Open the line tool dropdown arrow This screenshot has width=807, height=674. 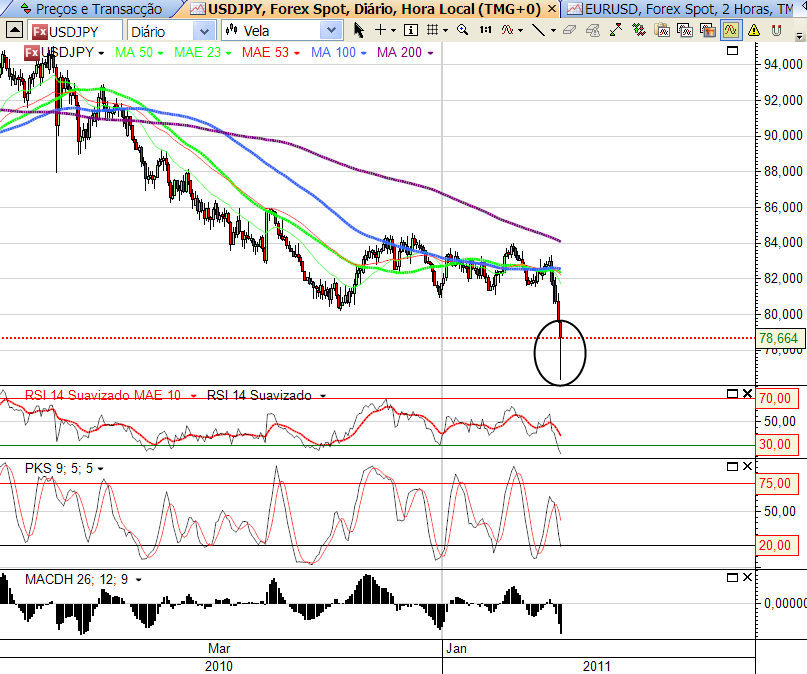pos(553,31)
